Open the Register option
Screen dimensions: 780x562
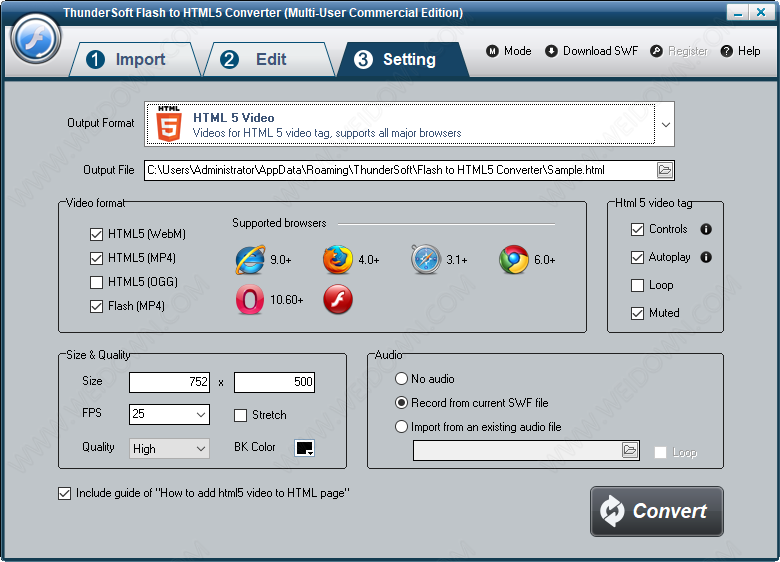coord(679,51)
